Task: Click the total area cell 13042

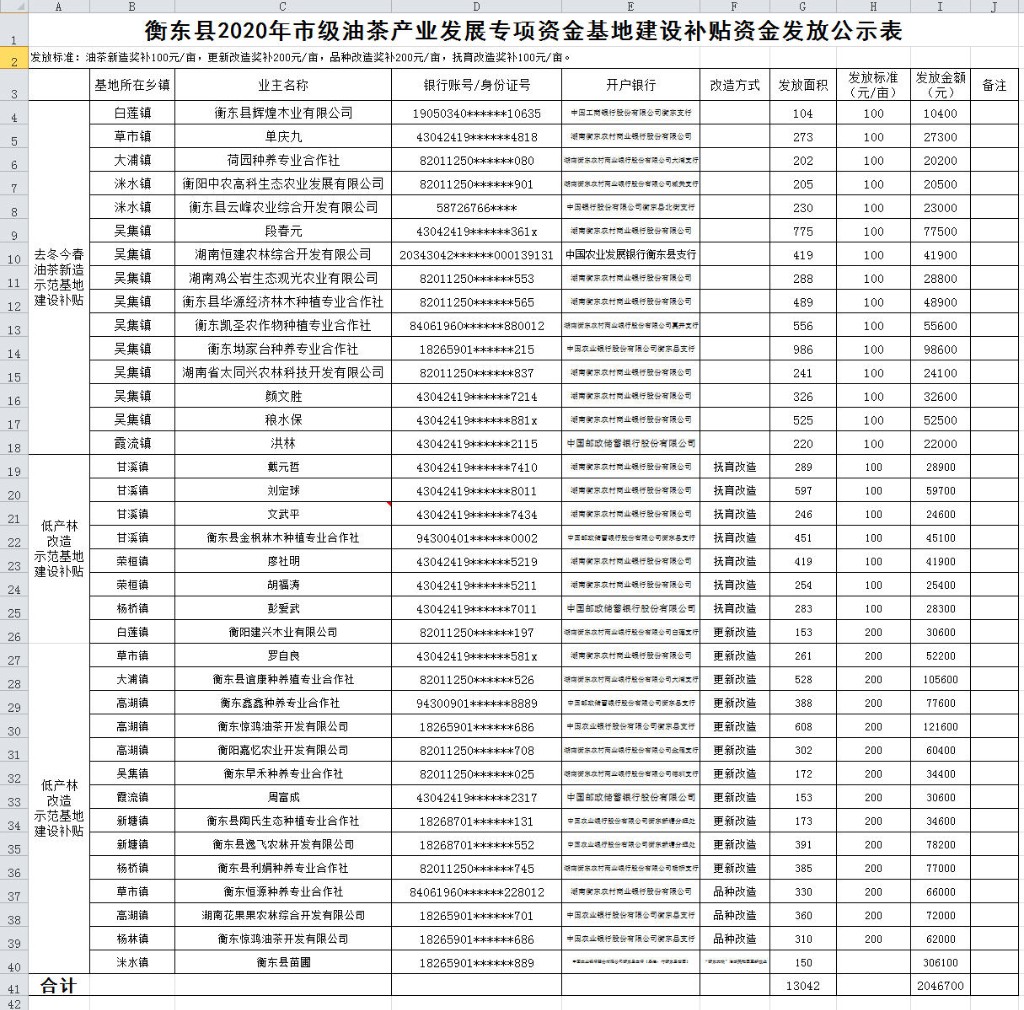Action: 802,986
